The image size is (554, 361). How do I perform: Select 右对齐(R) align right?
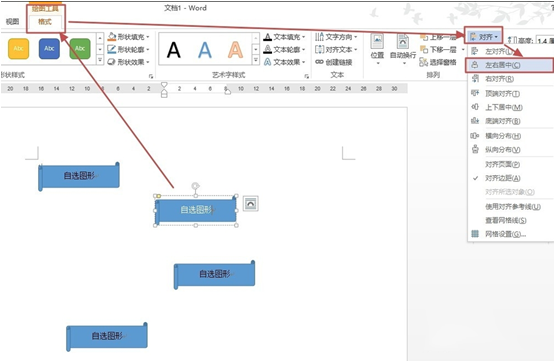[x=511, y=79]
